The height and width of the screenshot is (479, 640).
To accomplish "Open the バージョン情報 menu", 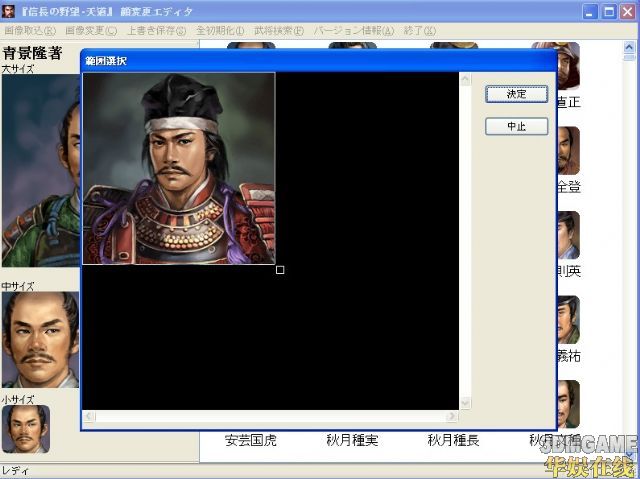I will coord(354,31).
